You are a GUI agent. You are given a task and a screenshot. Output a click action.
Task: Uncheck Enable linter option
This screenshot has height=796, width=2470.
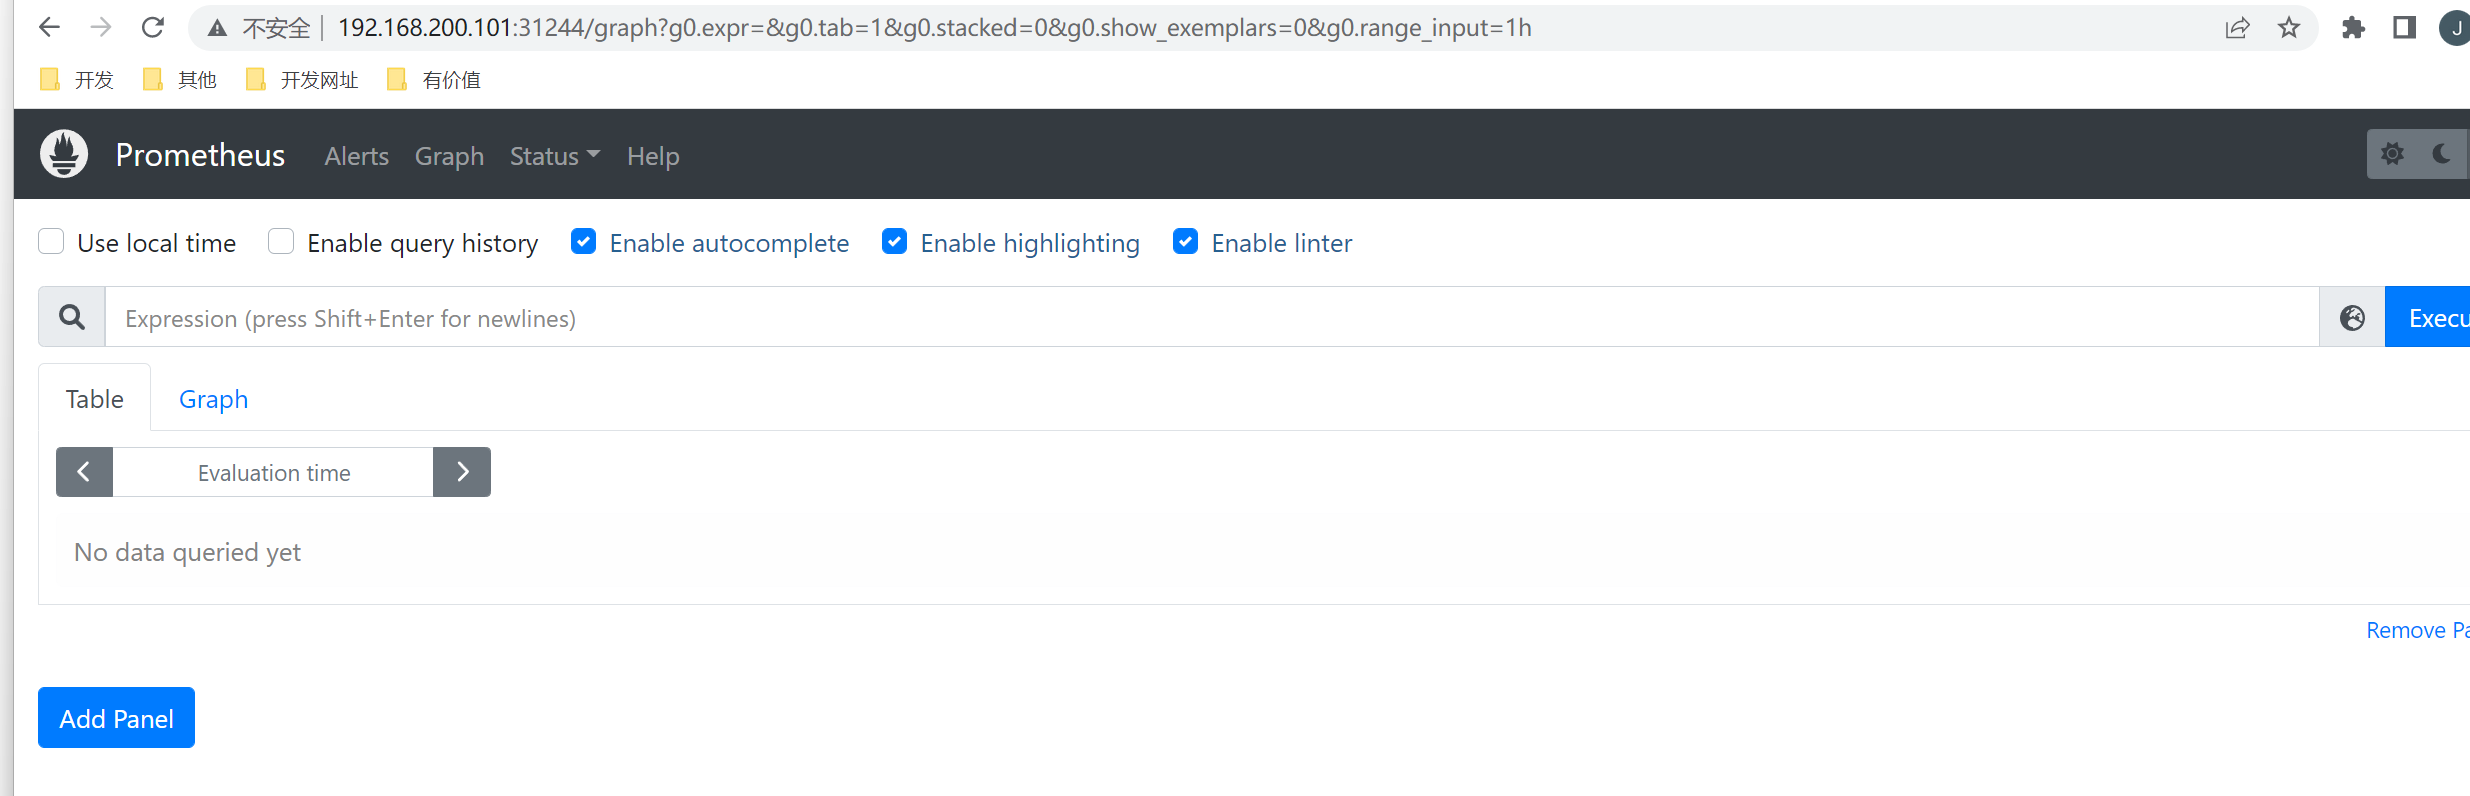coord(1186,242)
